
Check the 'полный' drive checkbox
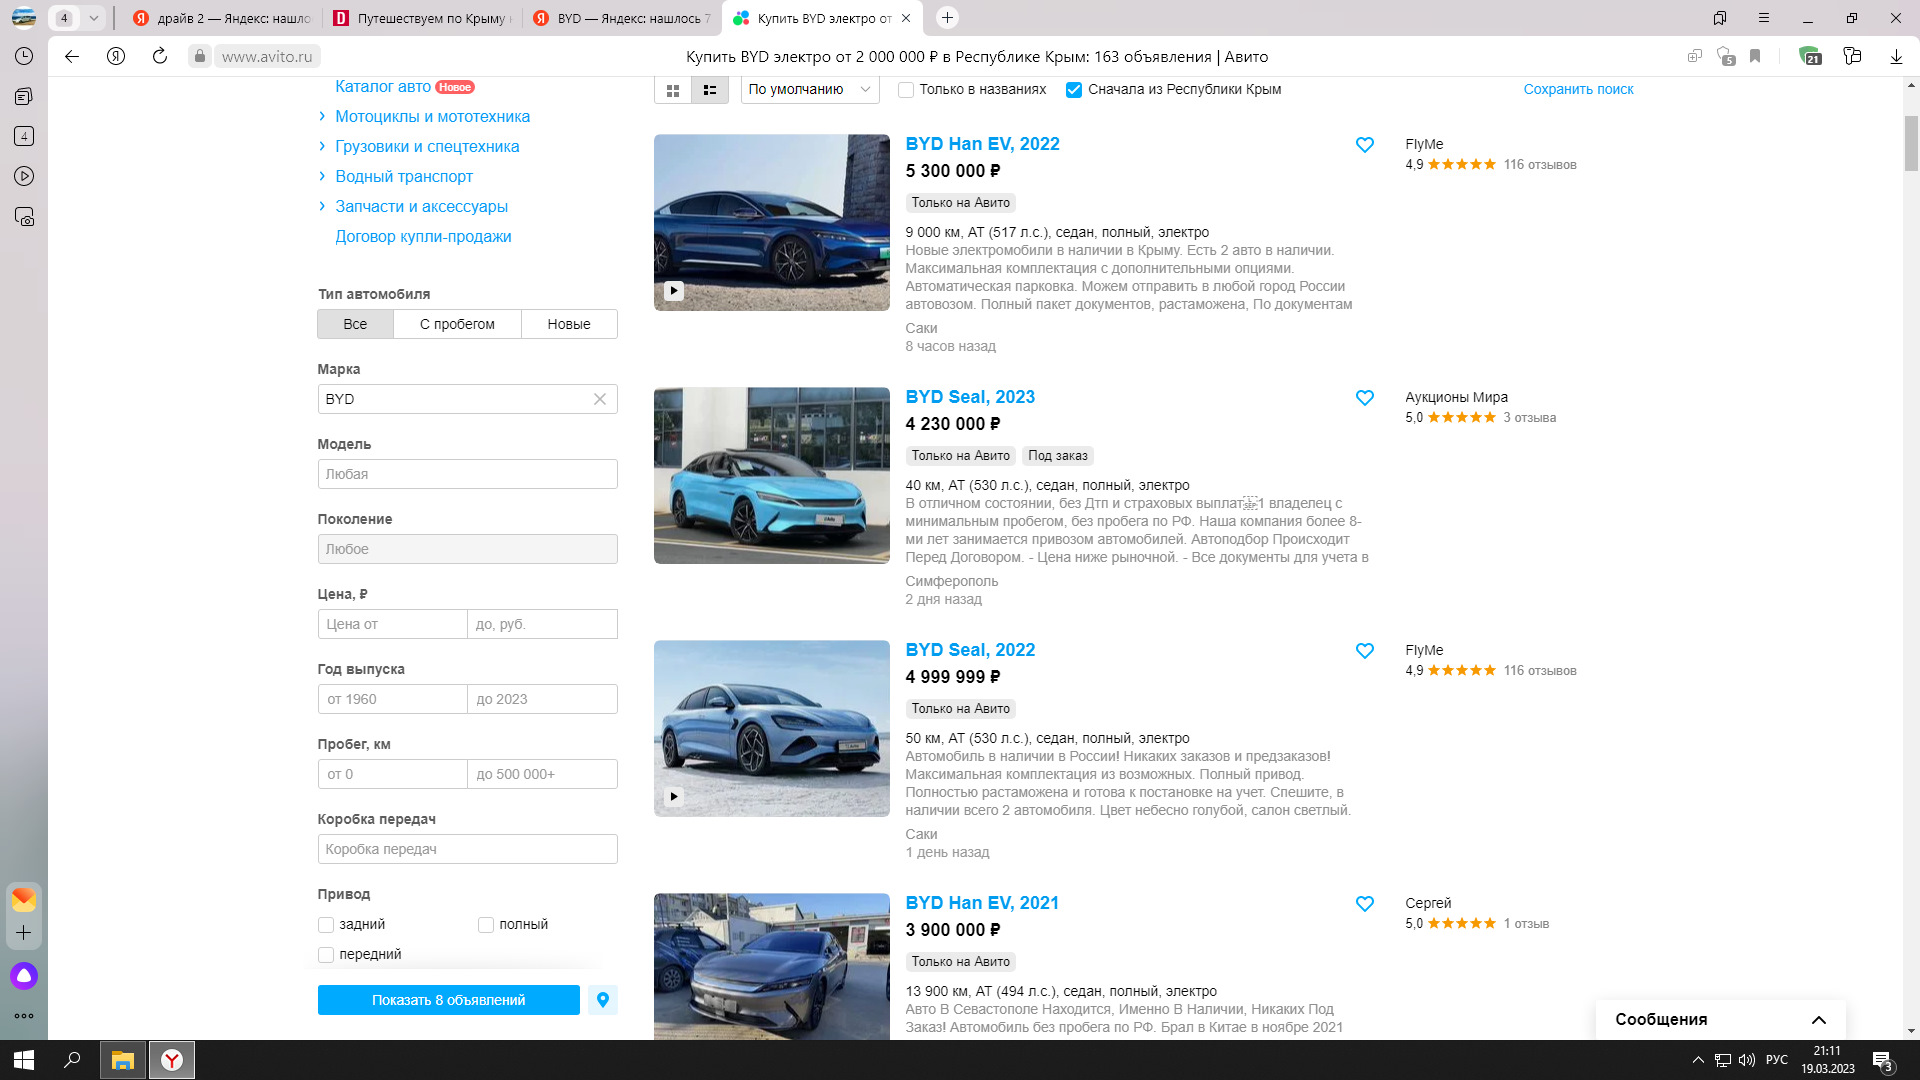pos(486,925)
